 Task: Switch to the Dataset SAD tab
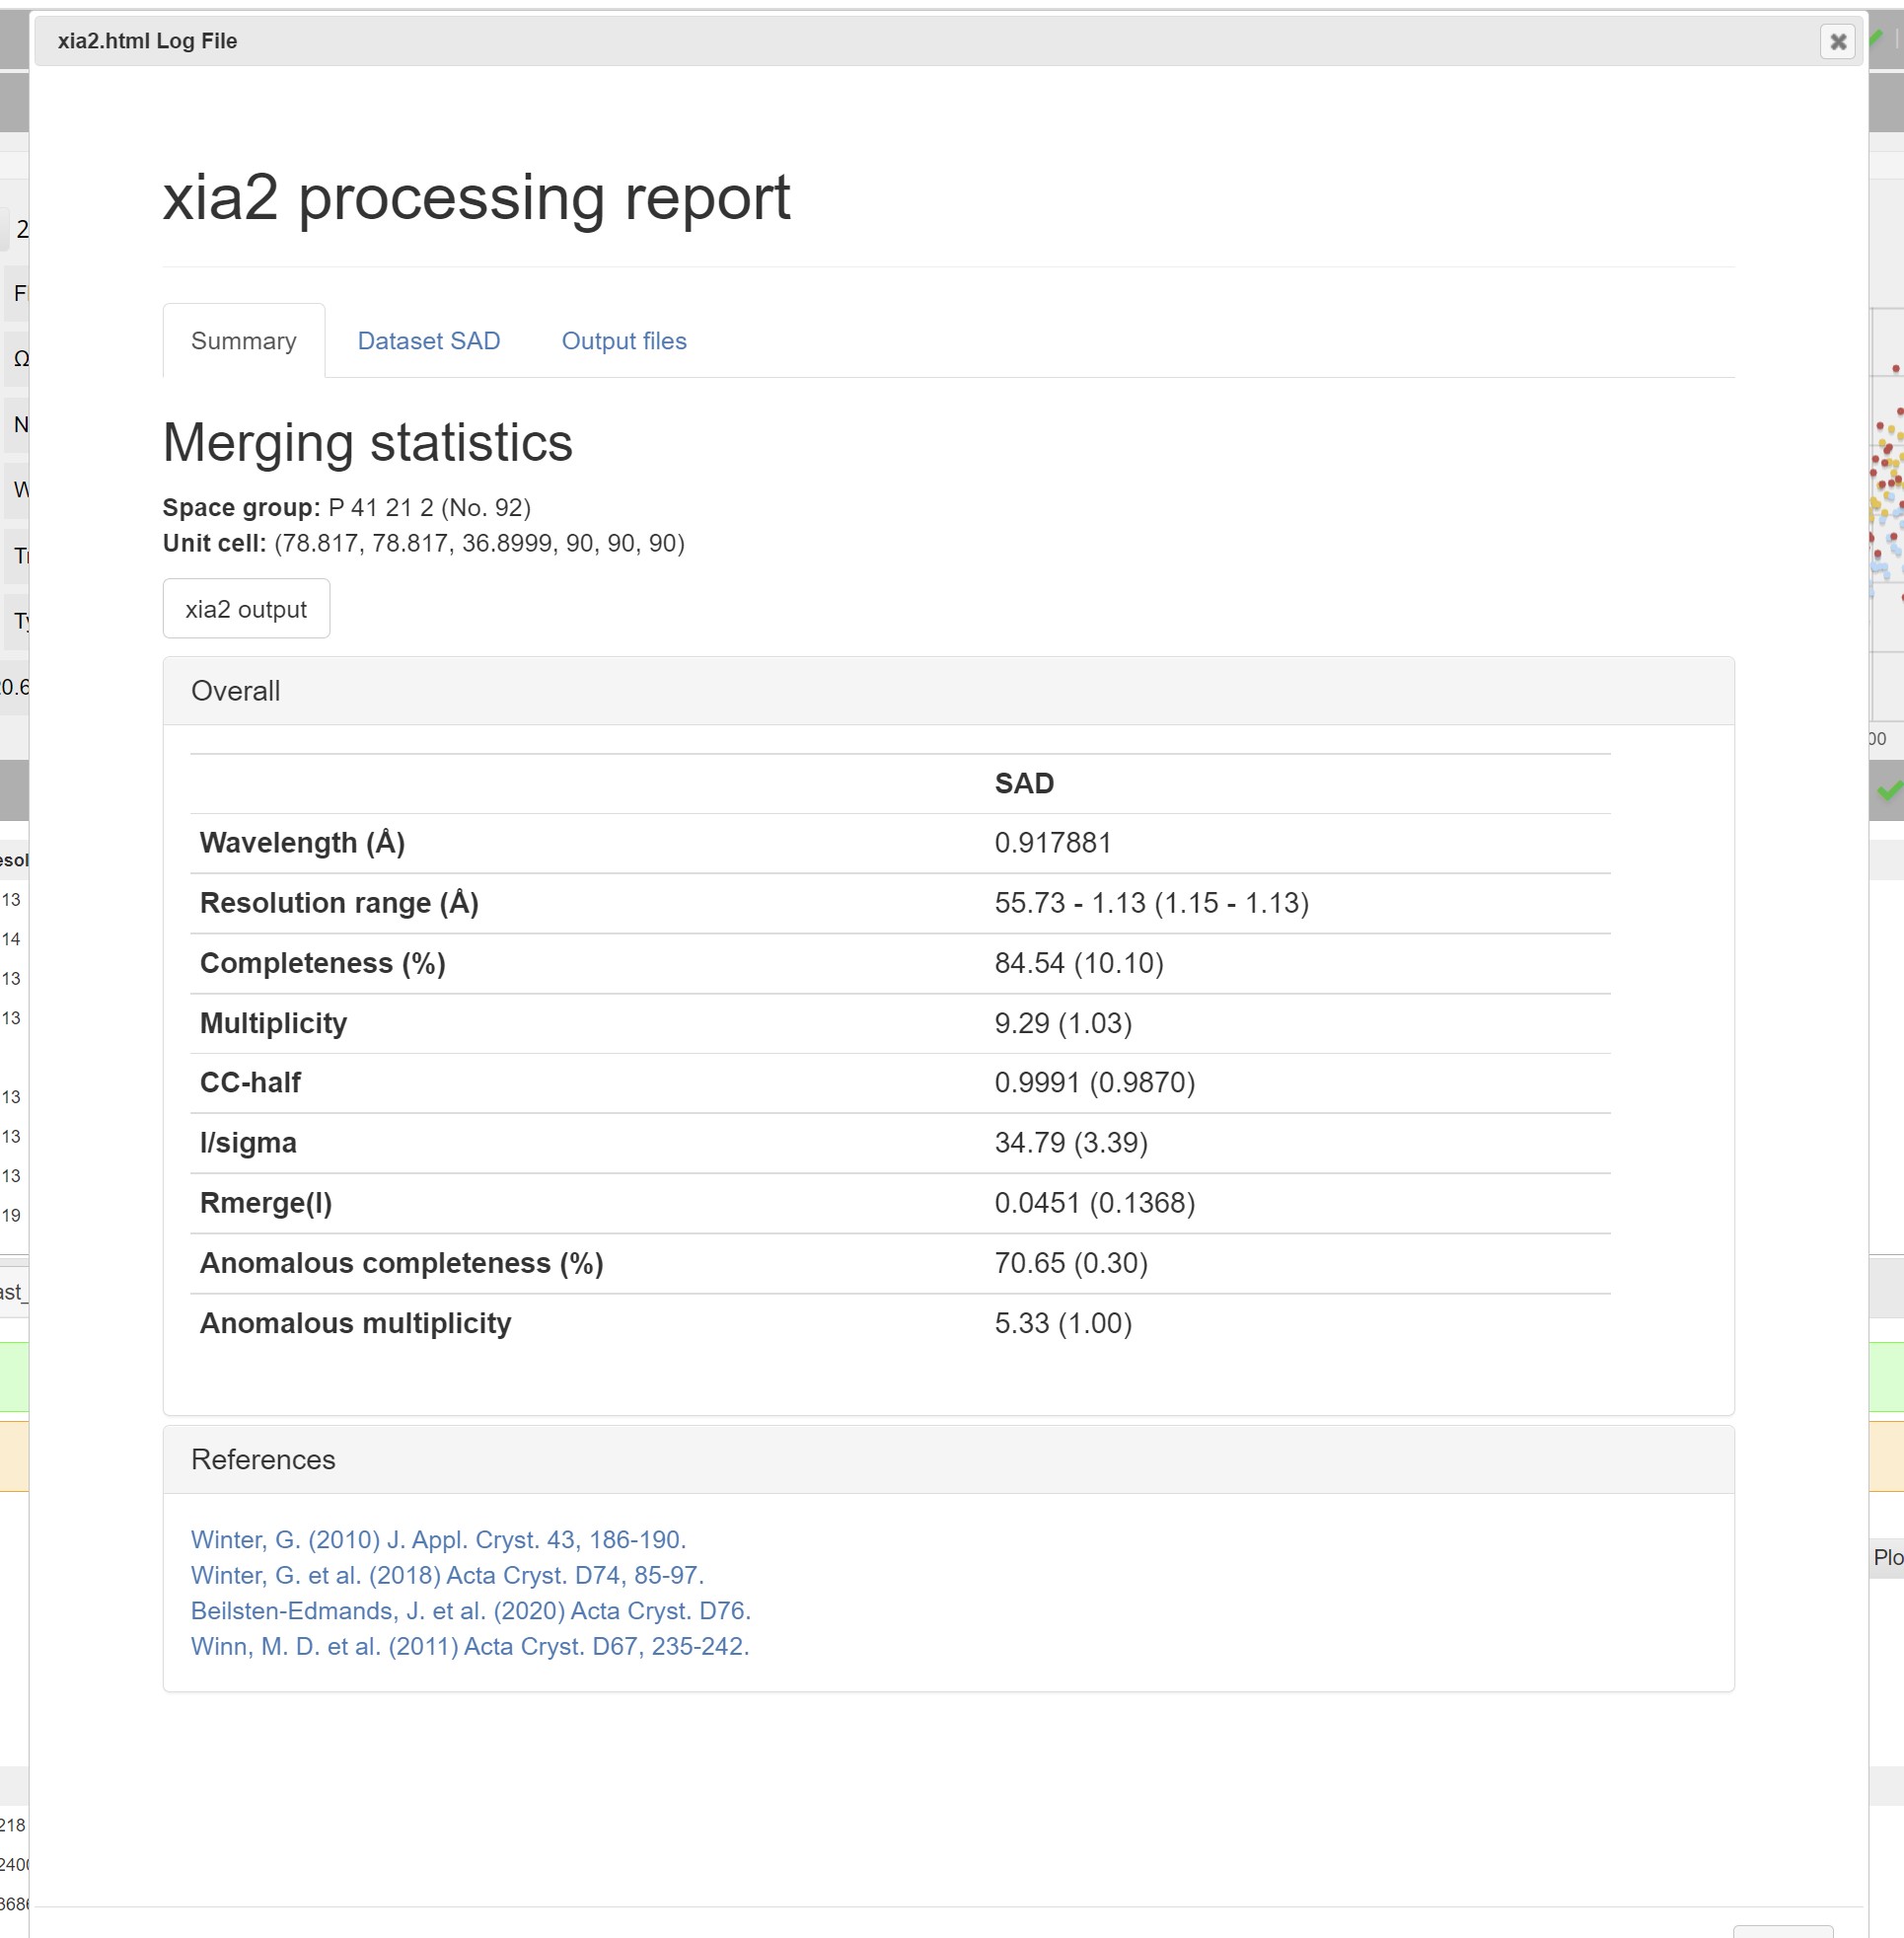pos(428,340)
